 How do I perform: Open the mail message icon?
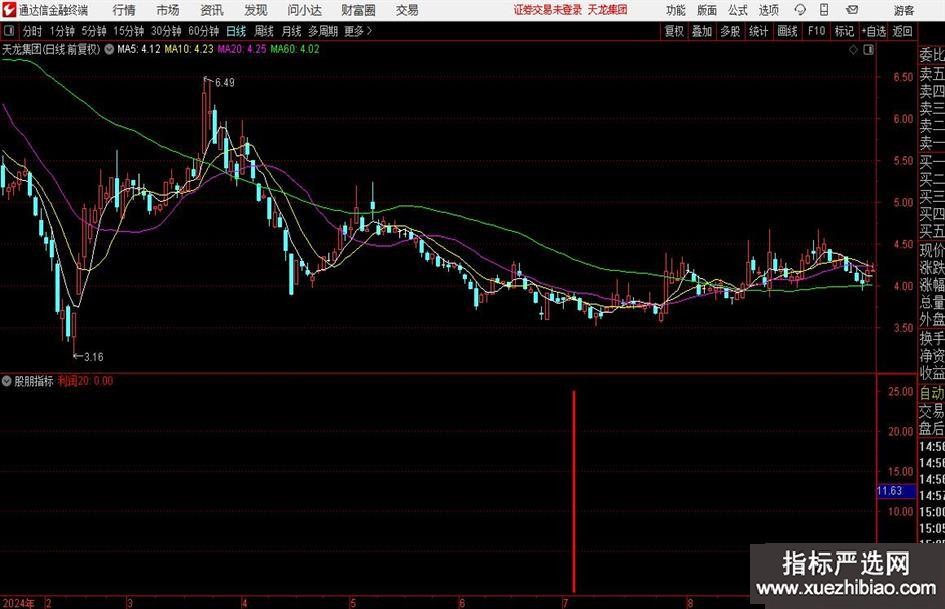pyautogui.click(x=852, y=10)
